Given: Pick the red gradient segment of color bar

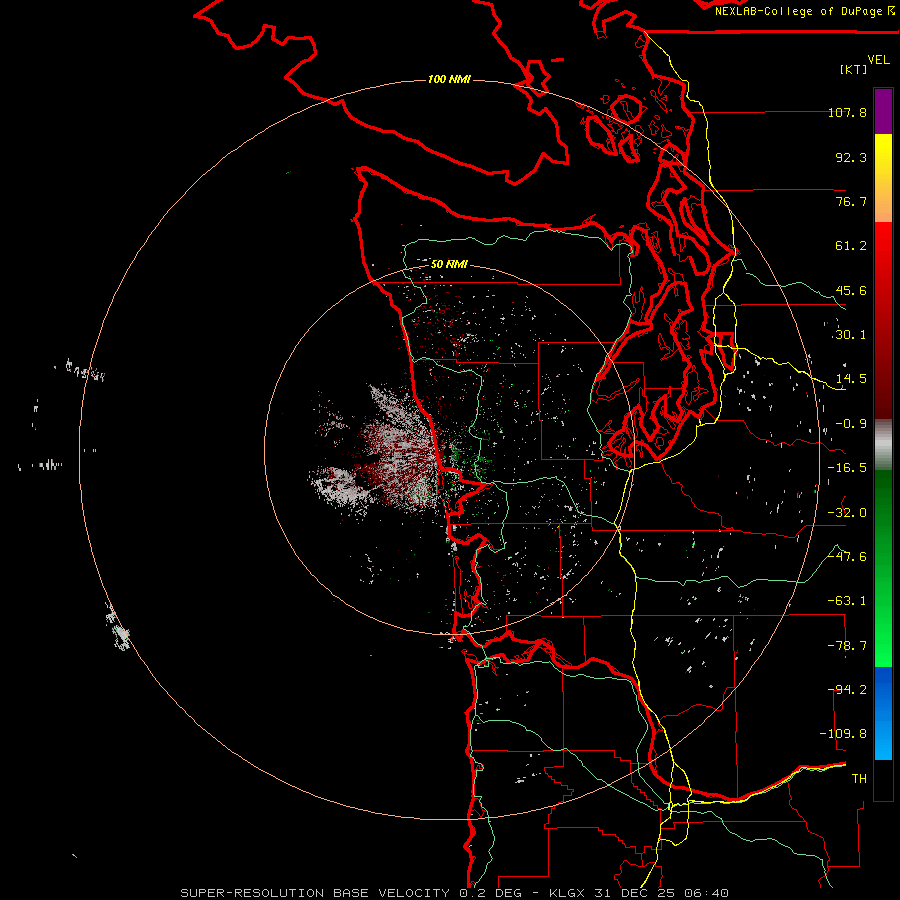Looking at the screenshot, I should [883, 320].
